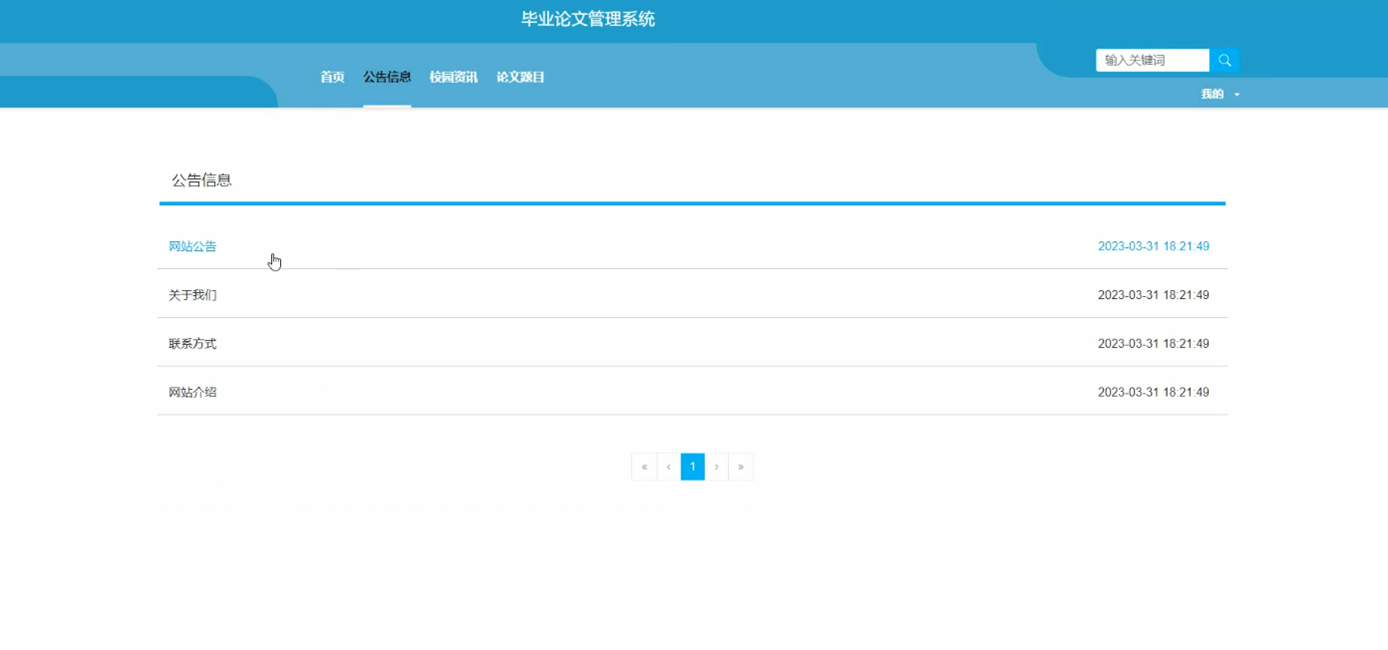Jump to first page with « button
The height and width of the screenshot is (650, 1388).
tap(644, 467)
